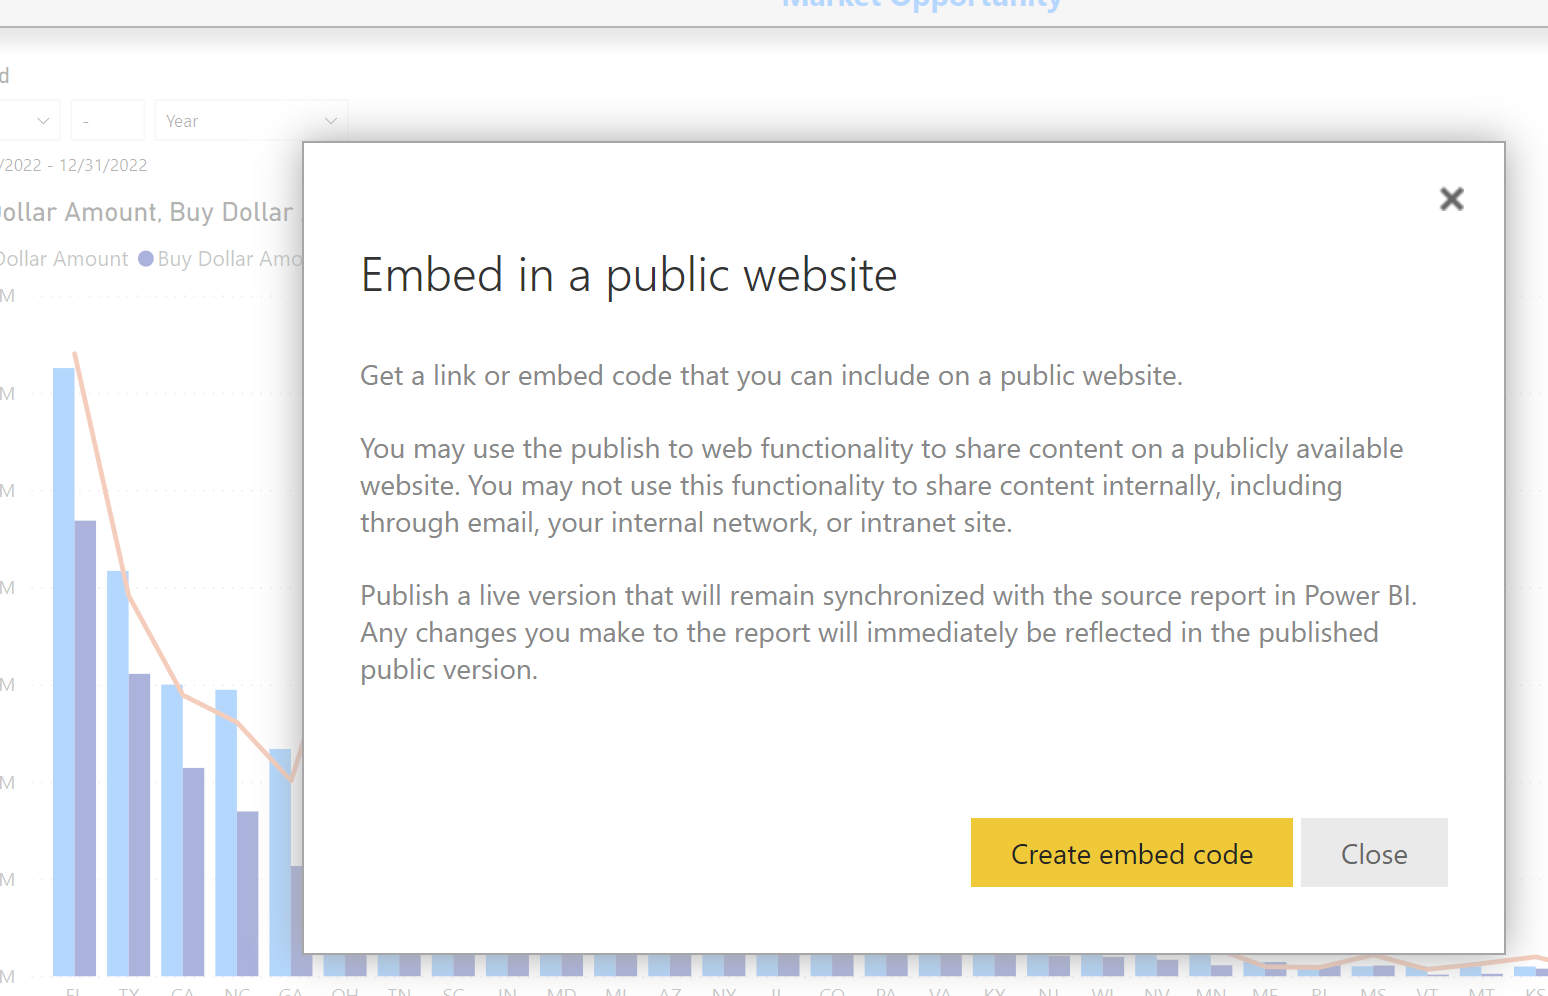This screenshot has height=996, width=1548.
Task: Click the purple TX bar
Action: (x=139, y=825)
